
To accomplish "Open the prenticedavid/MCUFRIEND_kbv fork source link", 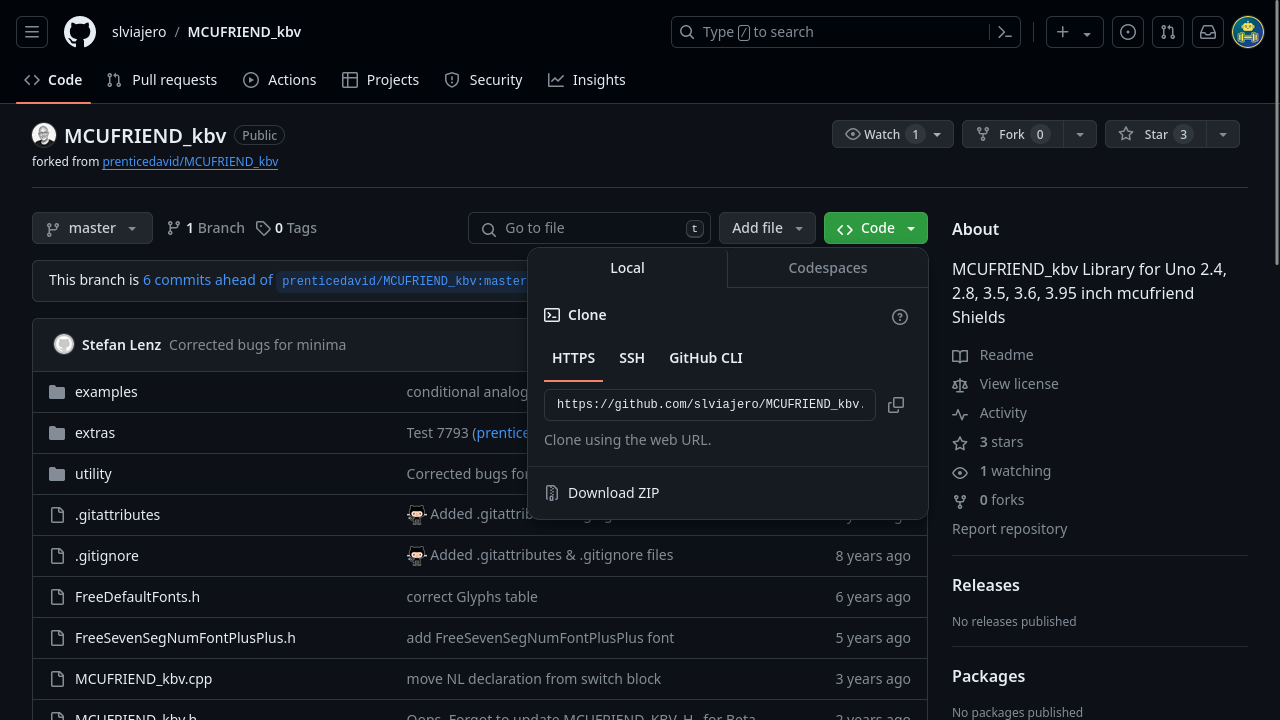I will [190, 161].
